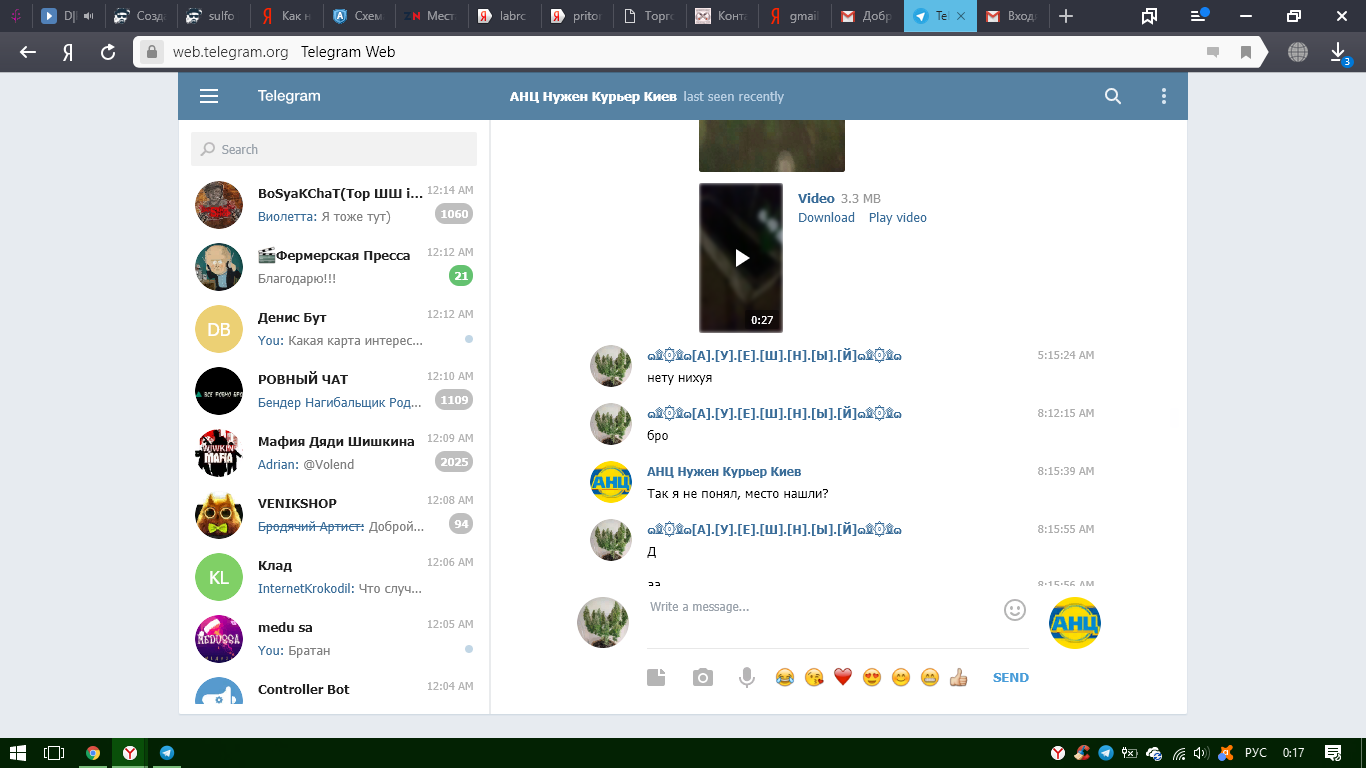Open the Windows action center notifications
Screen dimensions: 1366x768
click(x=1333, y=753)
